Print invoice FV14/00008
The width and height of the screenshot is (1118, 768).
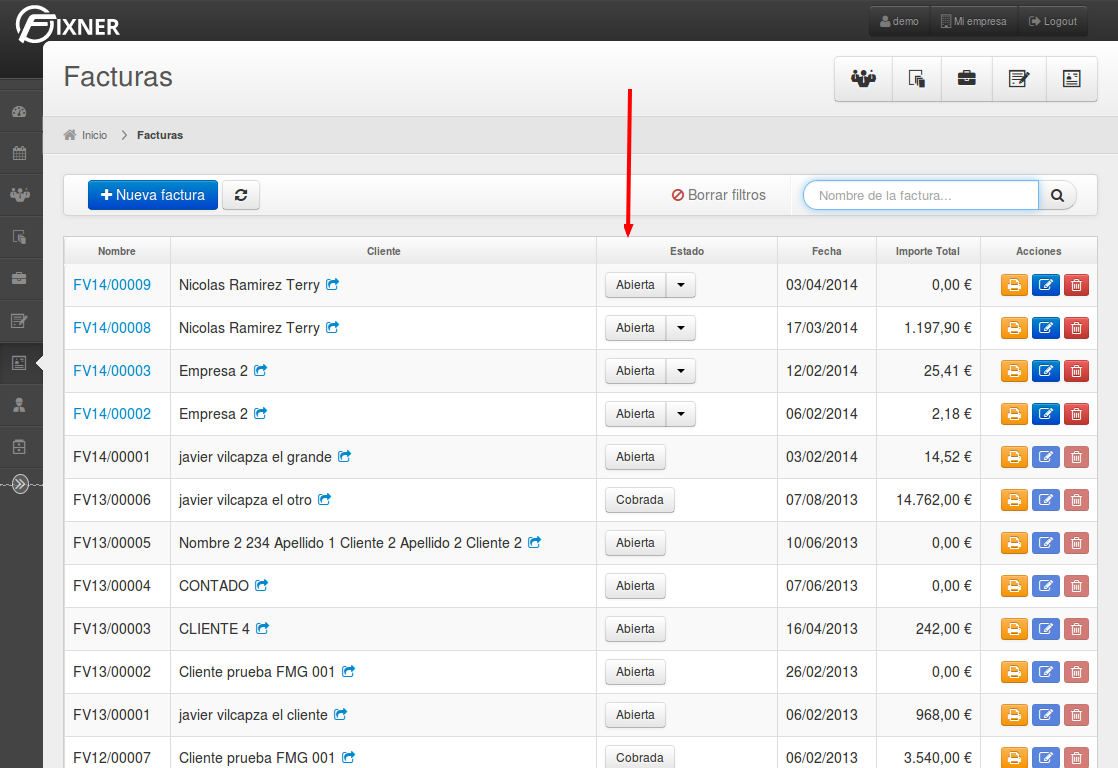(1014, 328)
